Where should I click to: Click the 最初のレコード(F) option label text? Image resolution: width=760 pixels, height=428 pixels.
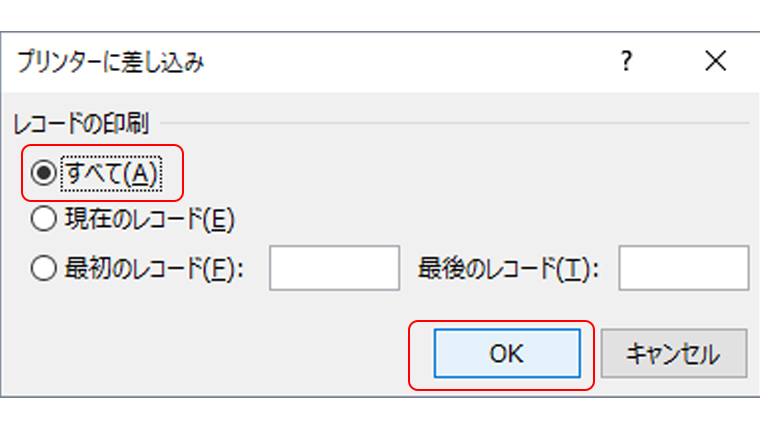click(152, 268)
